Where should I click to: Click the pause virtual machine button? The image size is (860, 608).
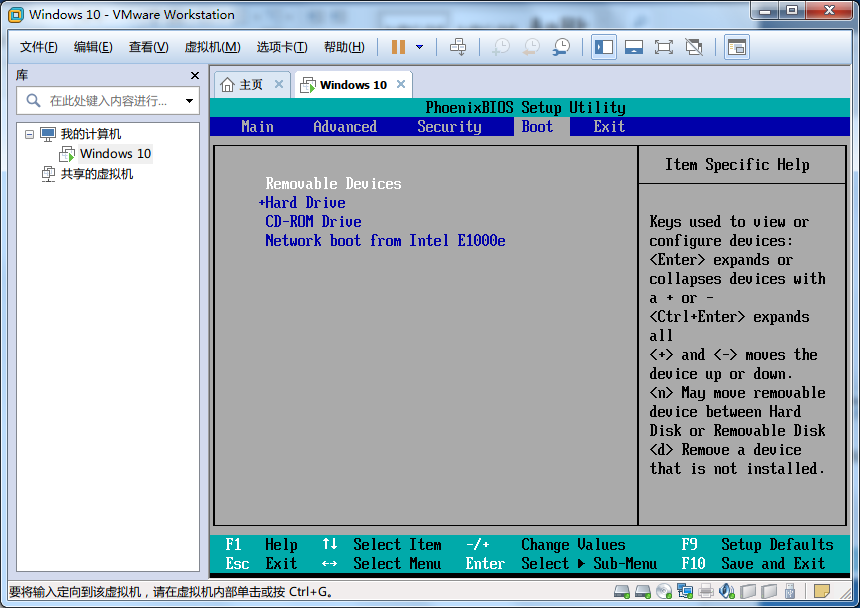(398, 47)
